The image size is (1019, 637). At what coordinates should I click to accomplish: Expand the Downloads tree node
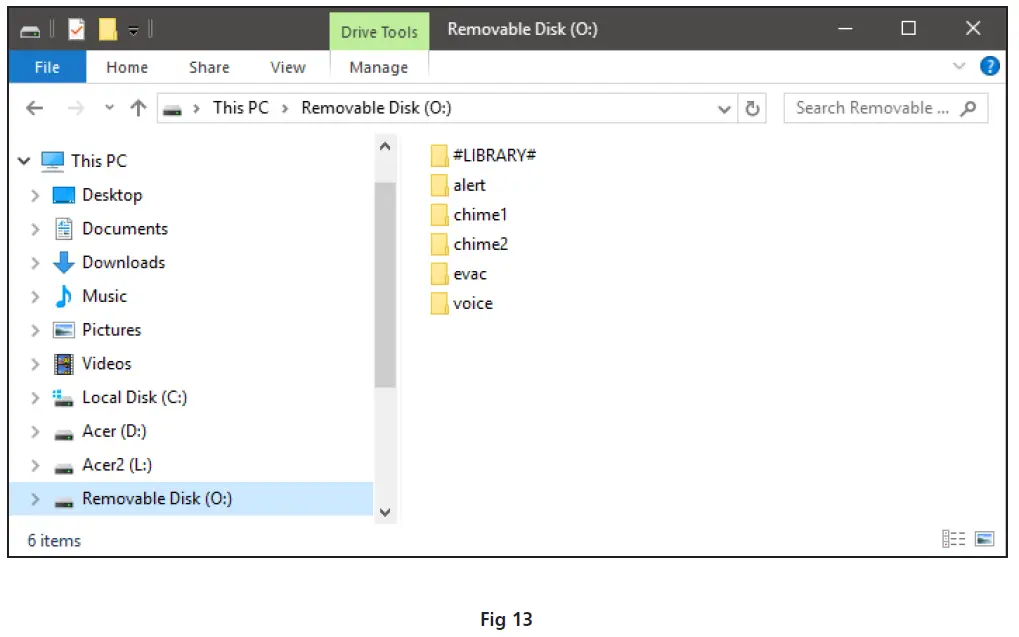pos(35,263)
